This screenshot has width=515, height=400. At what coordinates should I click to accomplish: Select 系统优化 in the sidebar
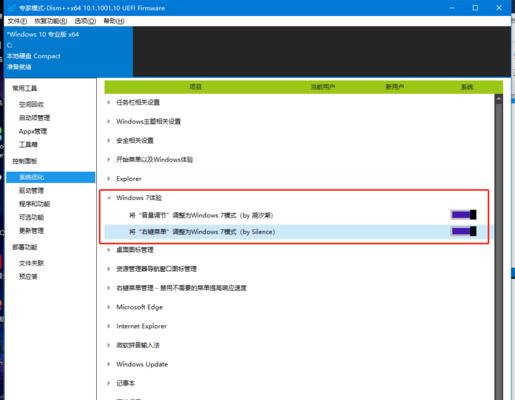point(51,177)
